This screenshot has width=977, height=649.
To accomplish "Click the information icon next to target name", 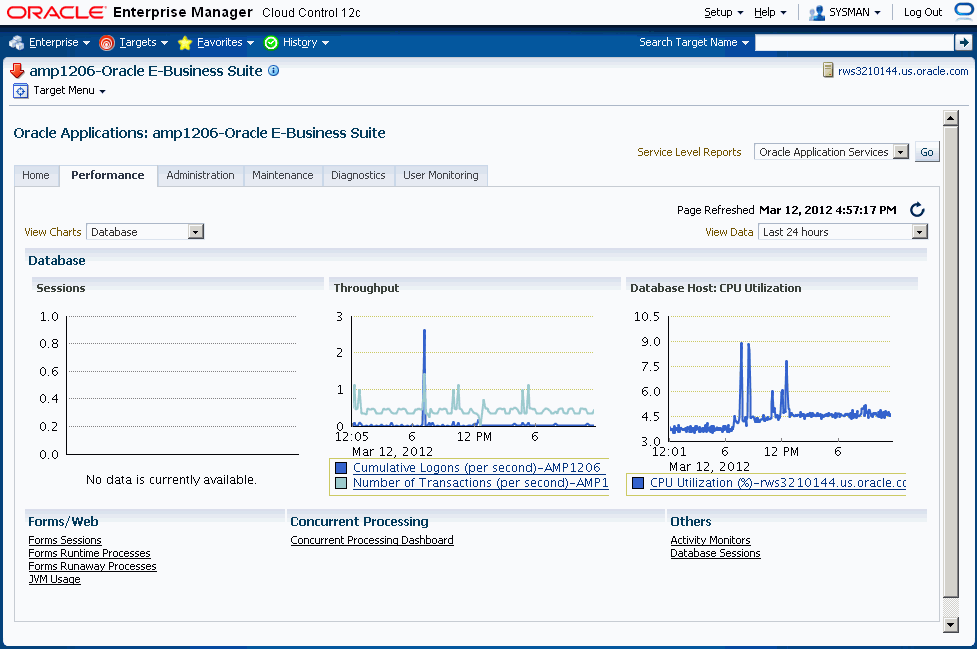I will 274,70.
